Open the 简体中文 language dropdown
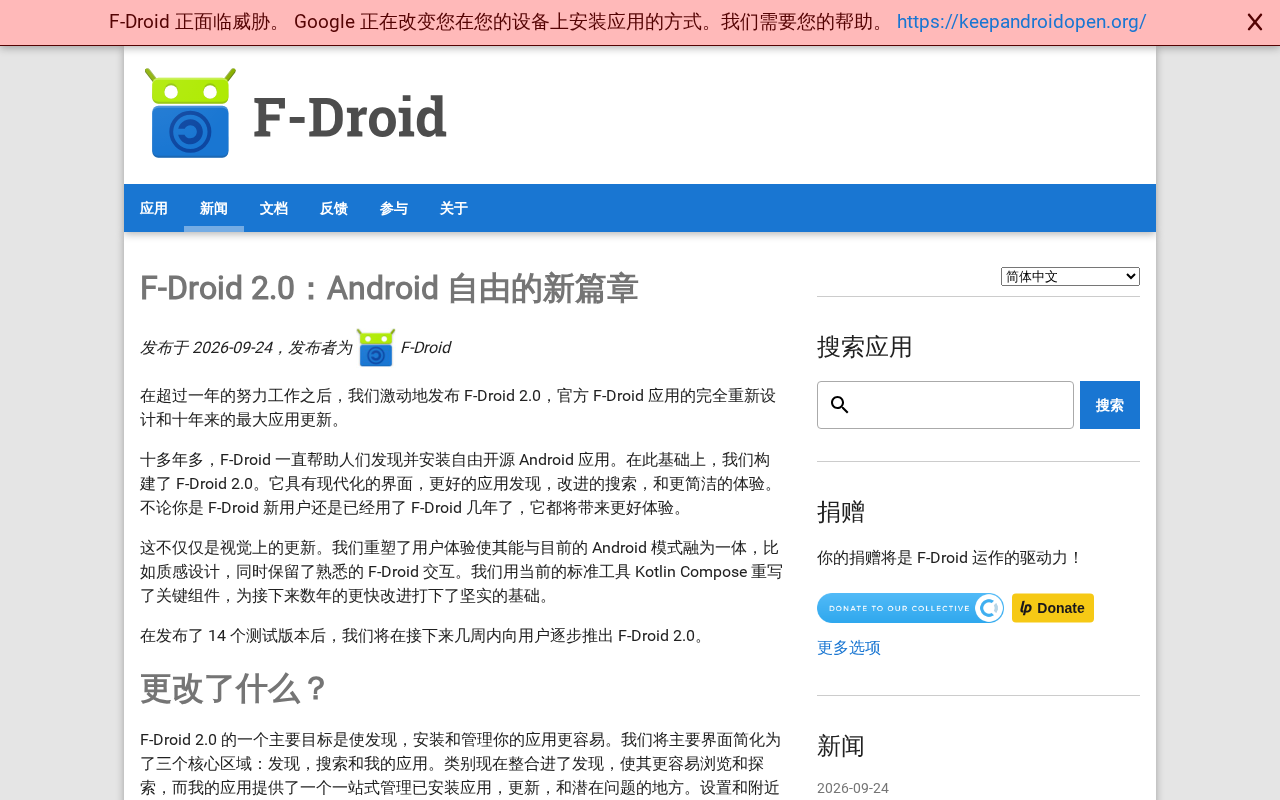 pyautogui.click(x=1070, y=277)
